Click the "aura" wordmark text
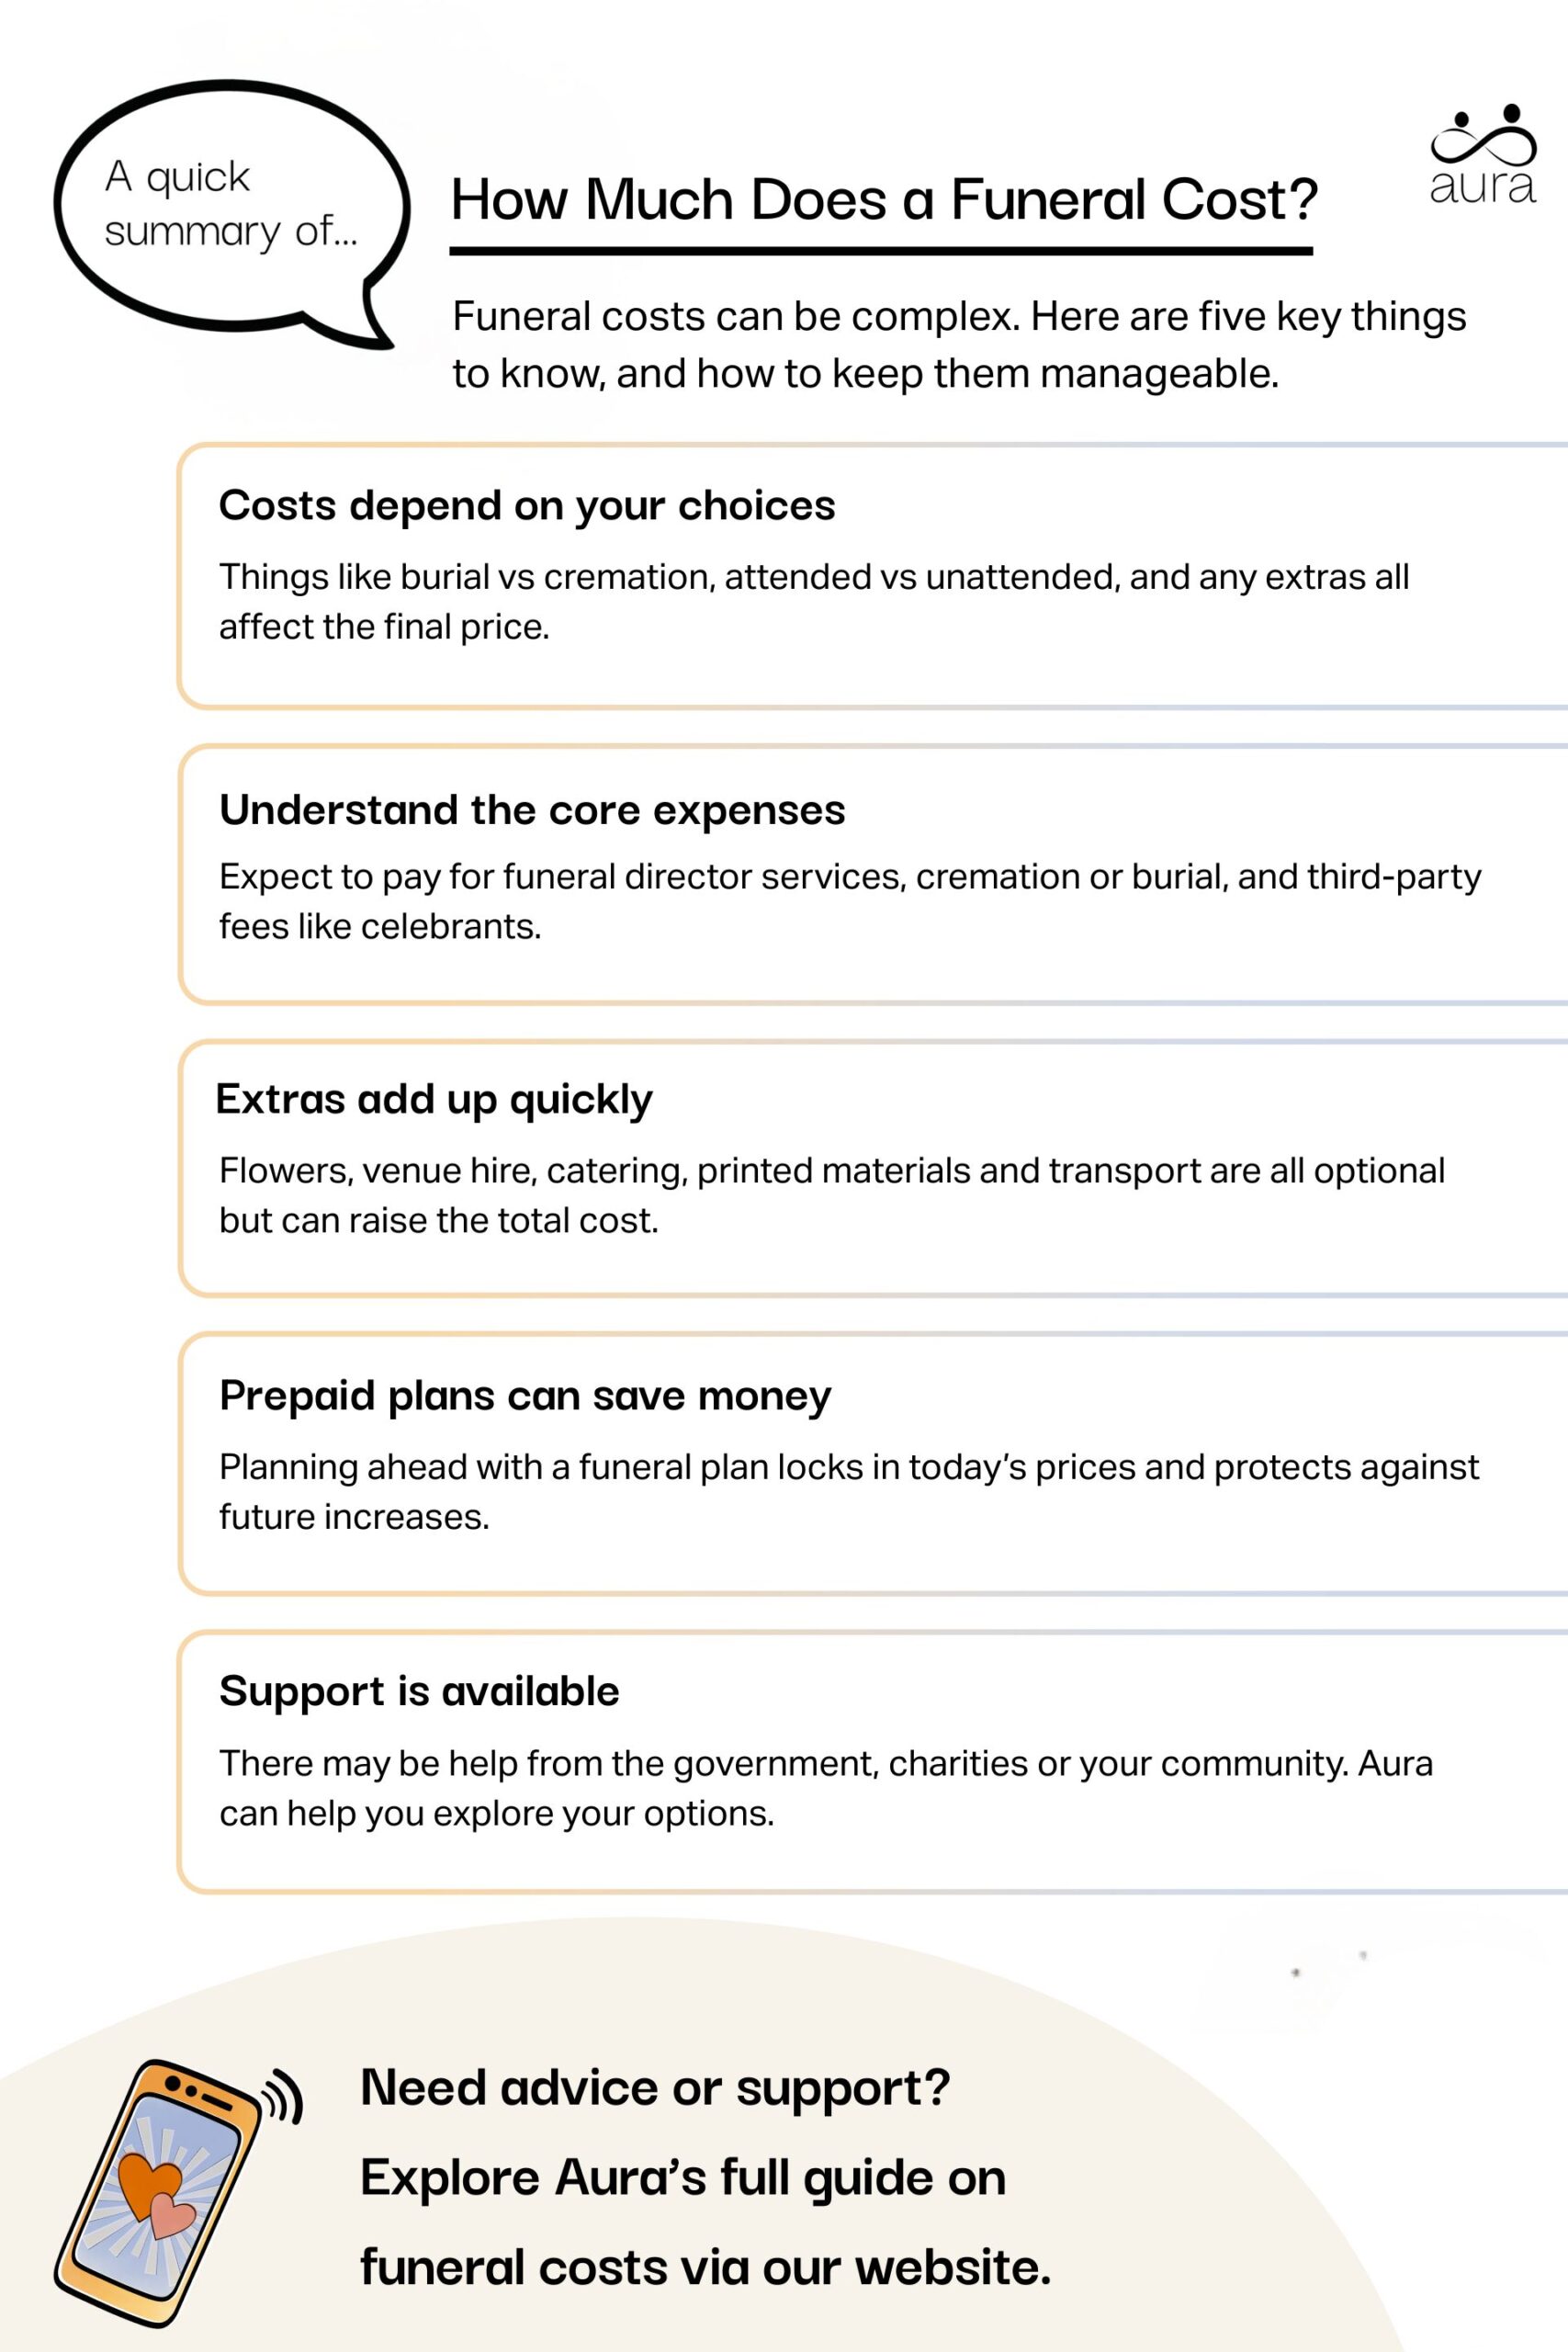This screenshot has width=1568, height=2352. [x=1482, y=187]
